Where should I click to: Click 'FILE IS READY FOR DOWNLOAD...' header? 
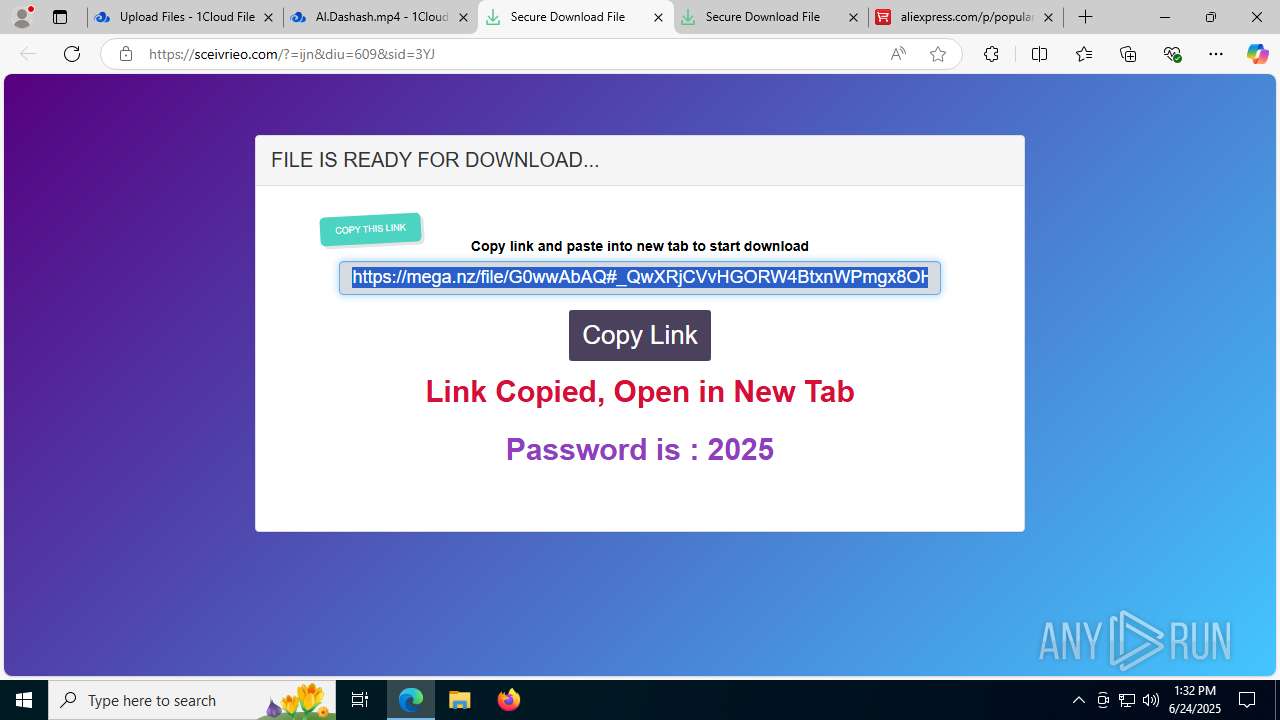point(435,160)
